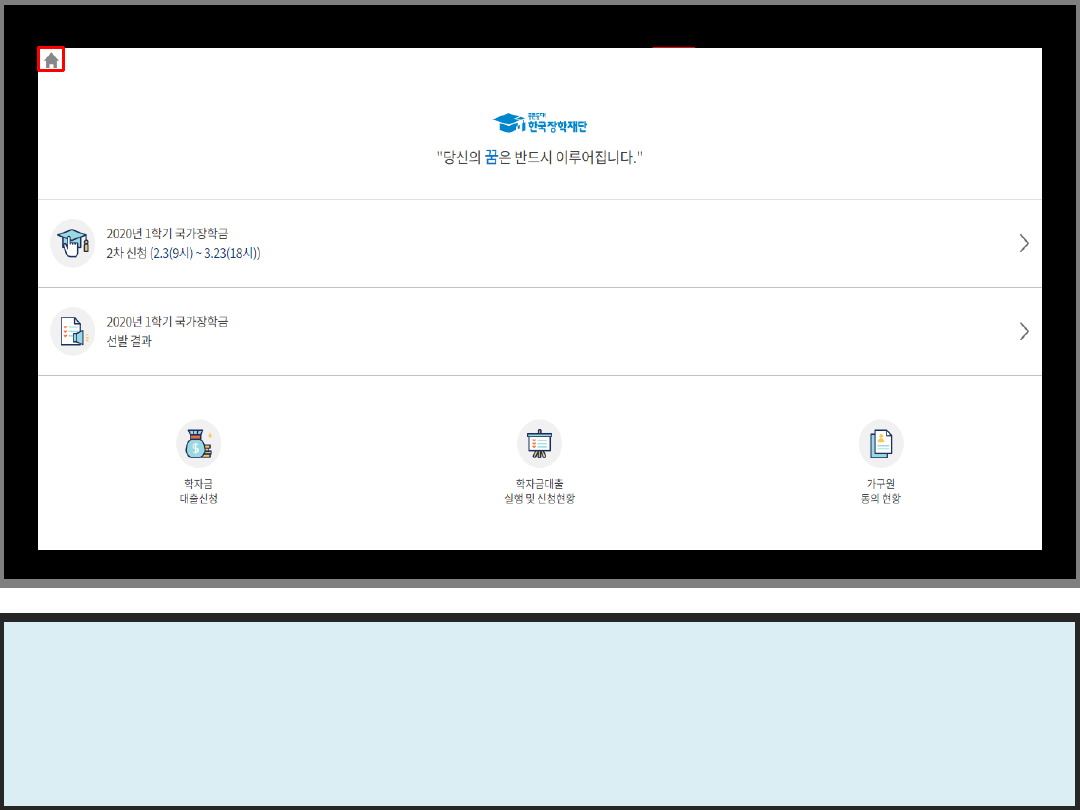Expand the 선발 결과 row using its chevron
1080x810 pixels.
pyautogui.click(x=1023, y=331)
